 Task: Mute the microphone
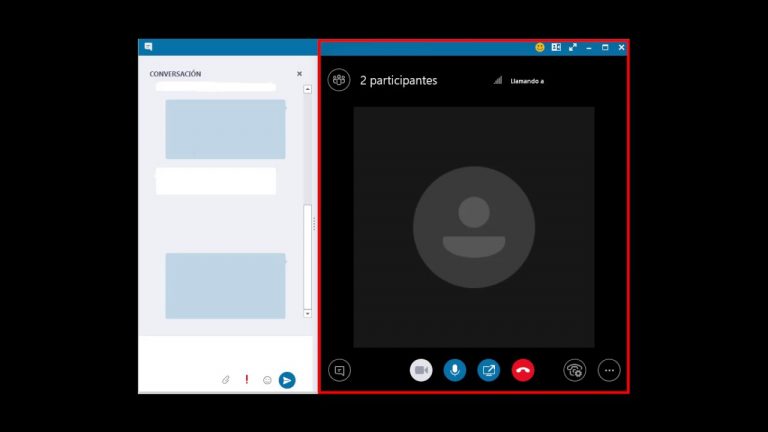coord(455,370)
